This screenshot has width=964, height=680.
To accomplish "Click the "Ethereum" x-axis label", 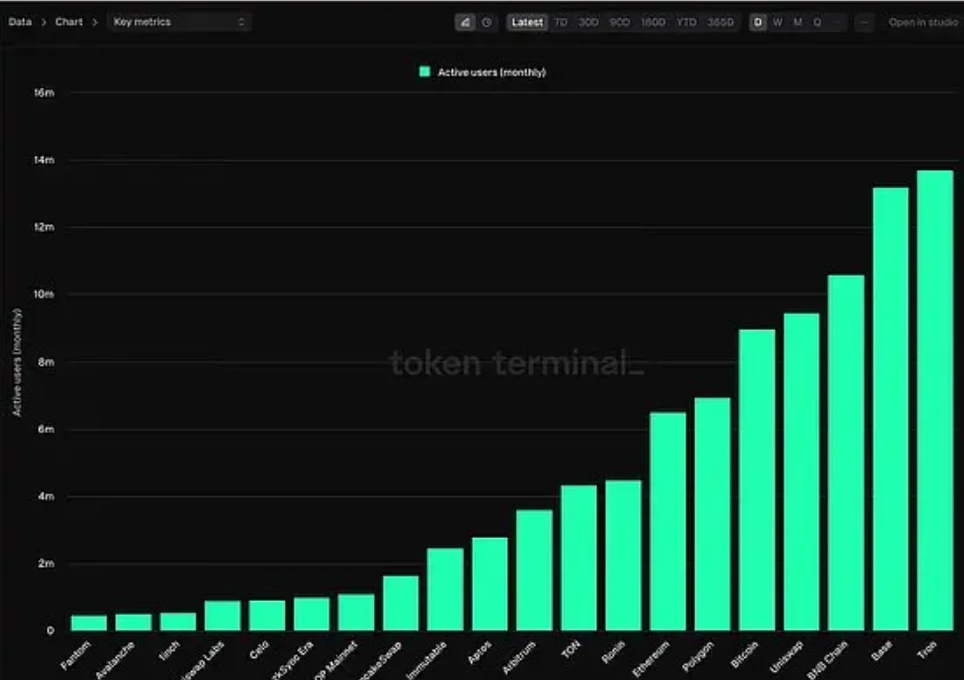I will pos(651,658).
